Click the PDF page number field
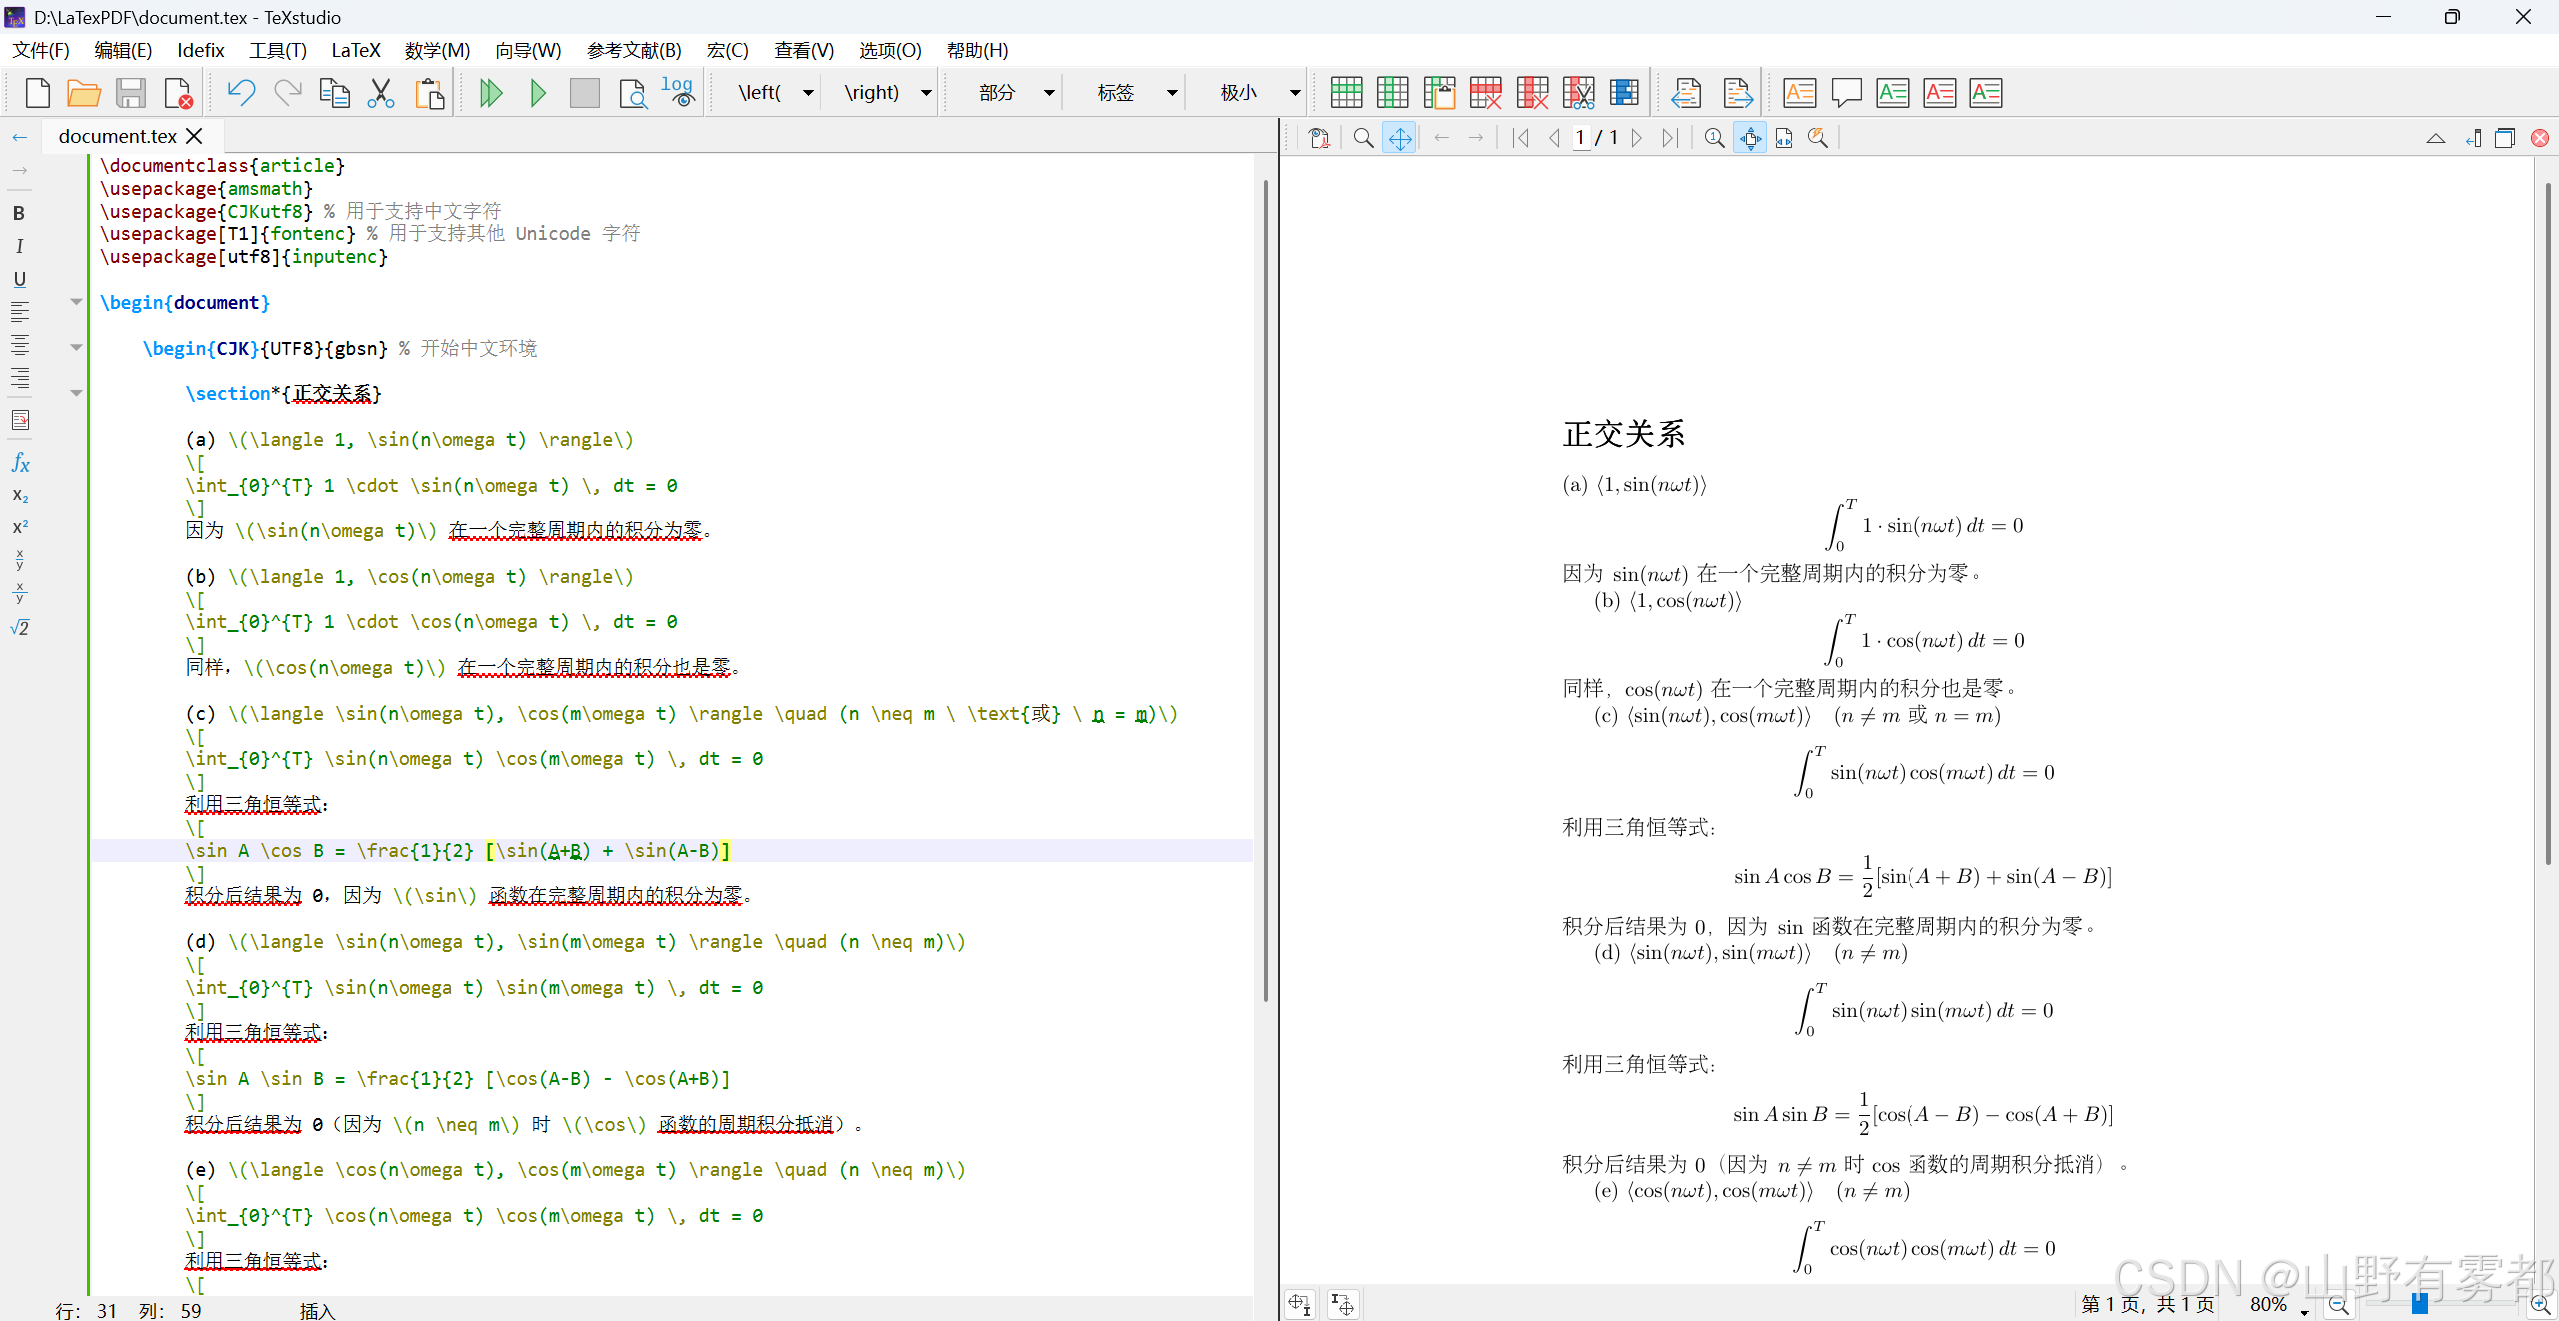Image resolution: width=2559 pixels, height=1321 pixels. 1580,138
